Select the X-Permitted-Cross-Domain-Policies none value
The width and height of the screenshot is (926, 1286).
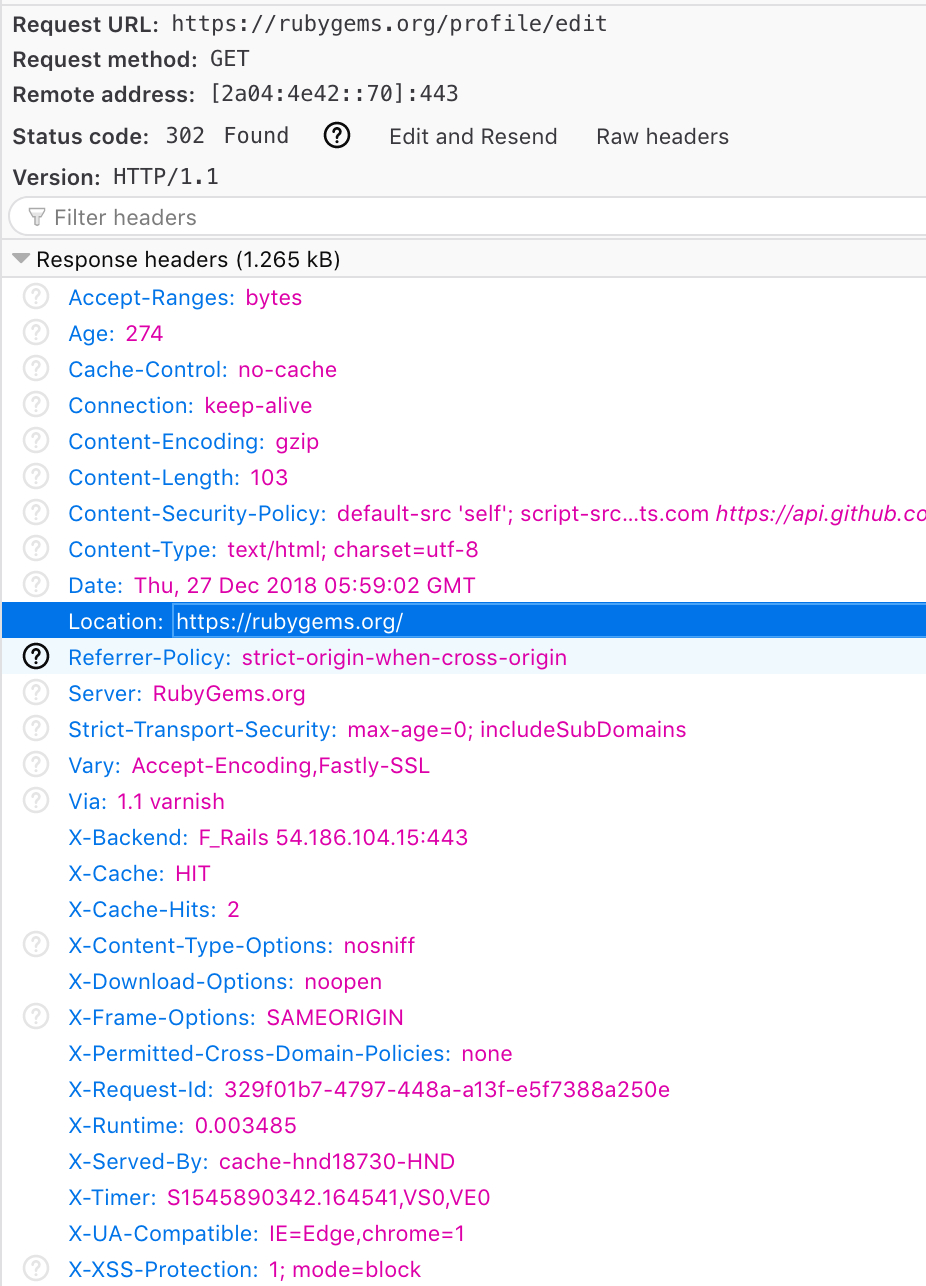pos(487,1054)
